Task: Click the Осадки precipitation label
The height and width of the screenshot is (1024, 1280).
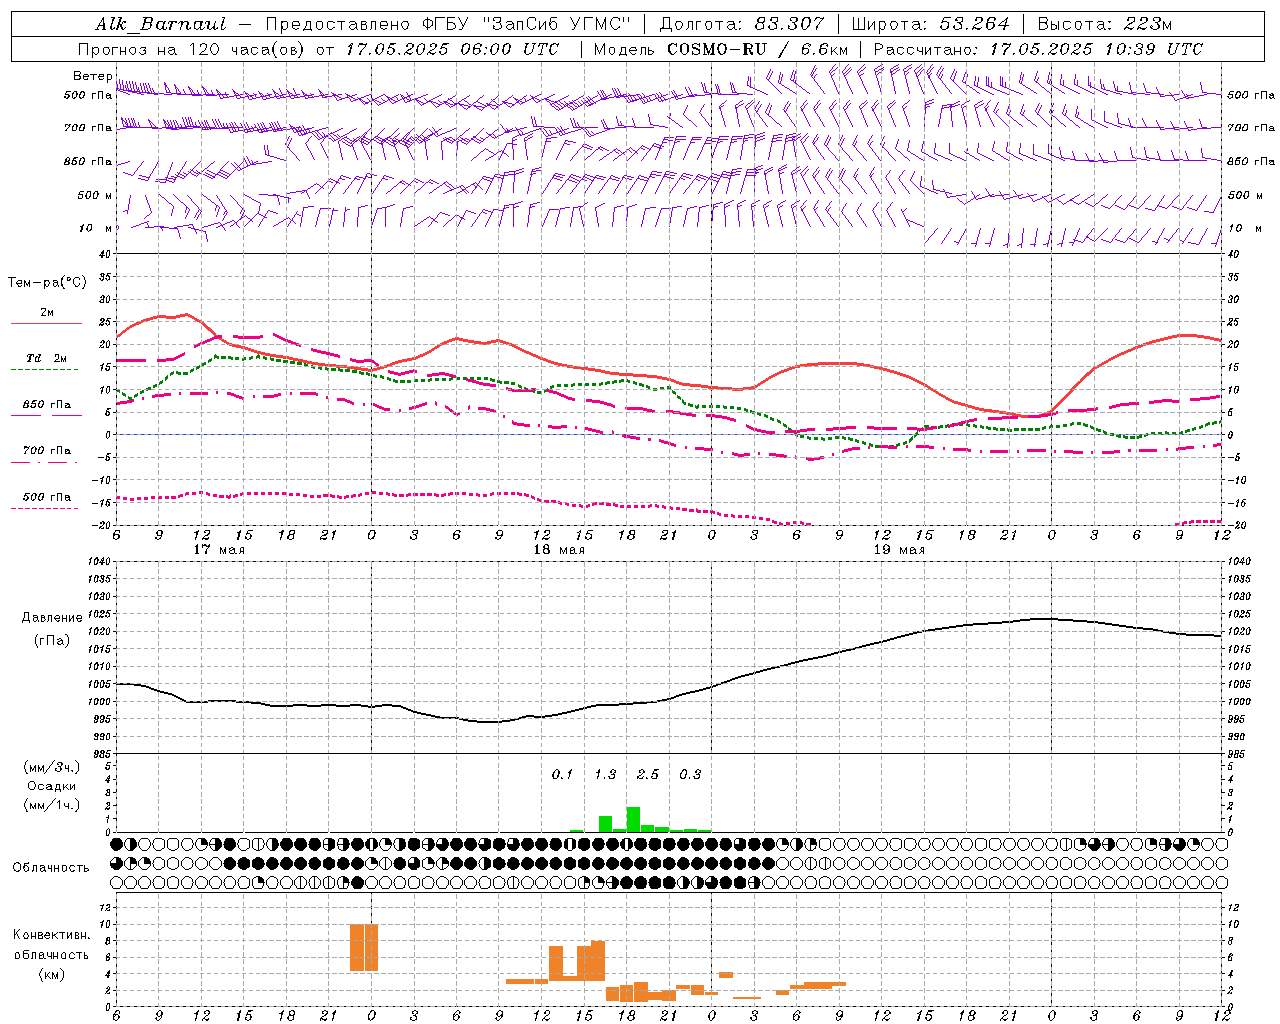Action: (x=51, y=786)
